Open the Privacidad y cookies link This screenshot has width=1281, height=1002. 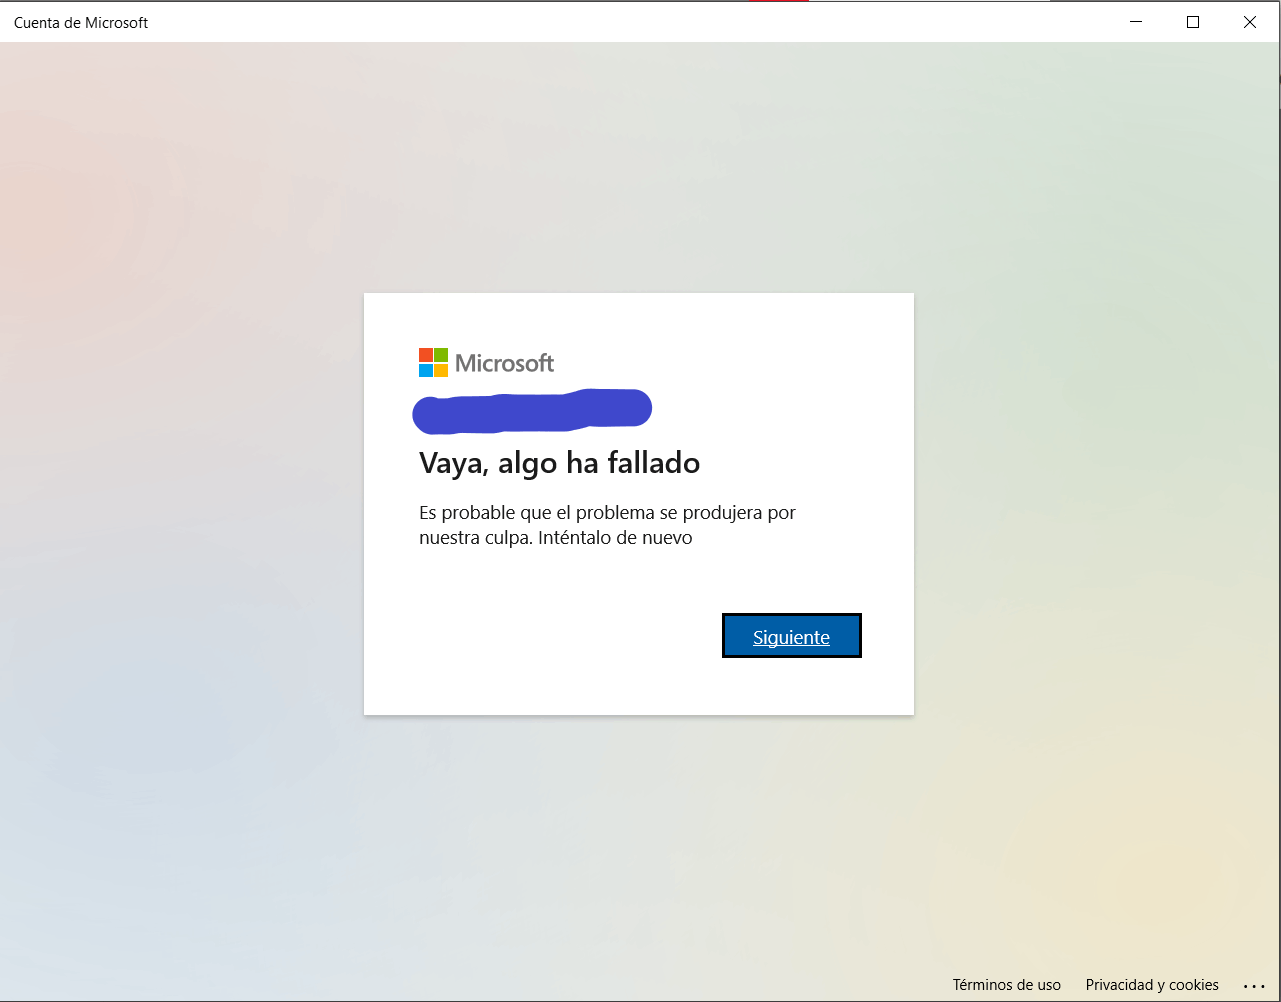1152,985
